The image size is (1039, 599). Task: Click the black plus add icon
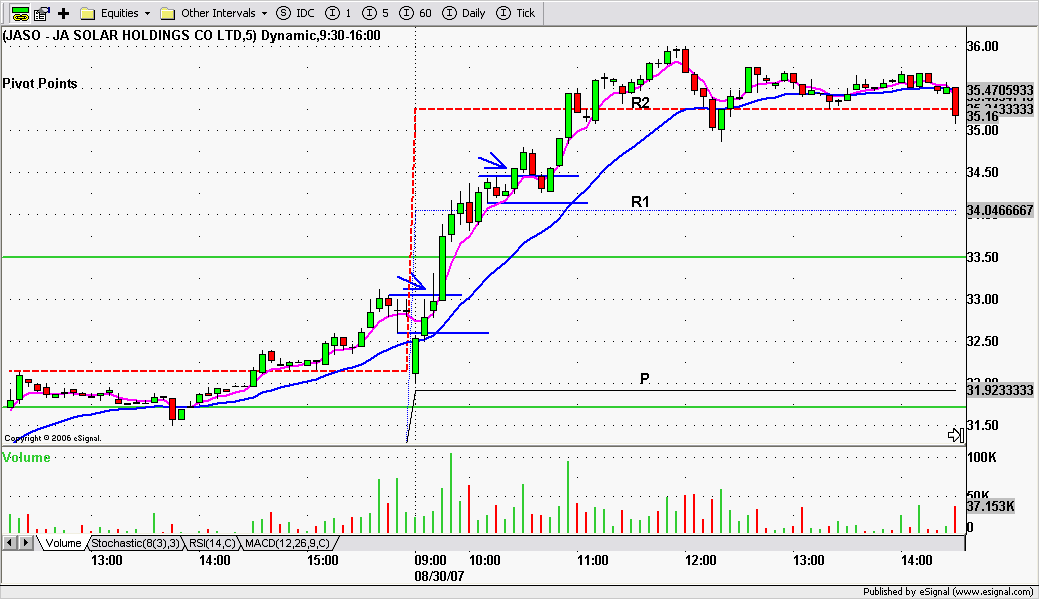[x=64, y=13]
